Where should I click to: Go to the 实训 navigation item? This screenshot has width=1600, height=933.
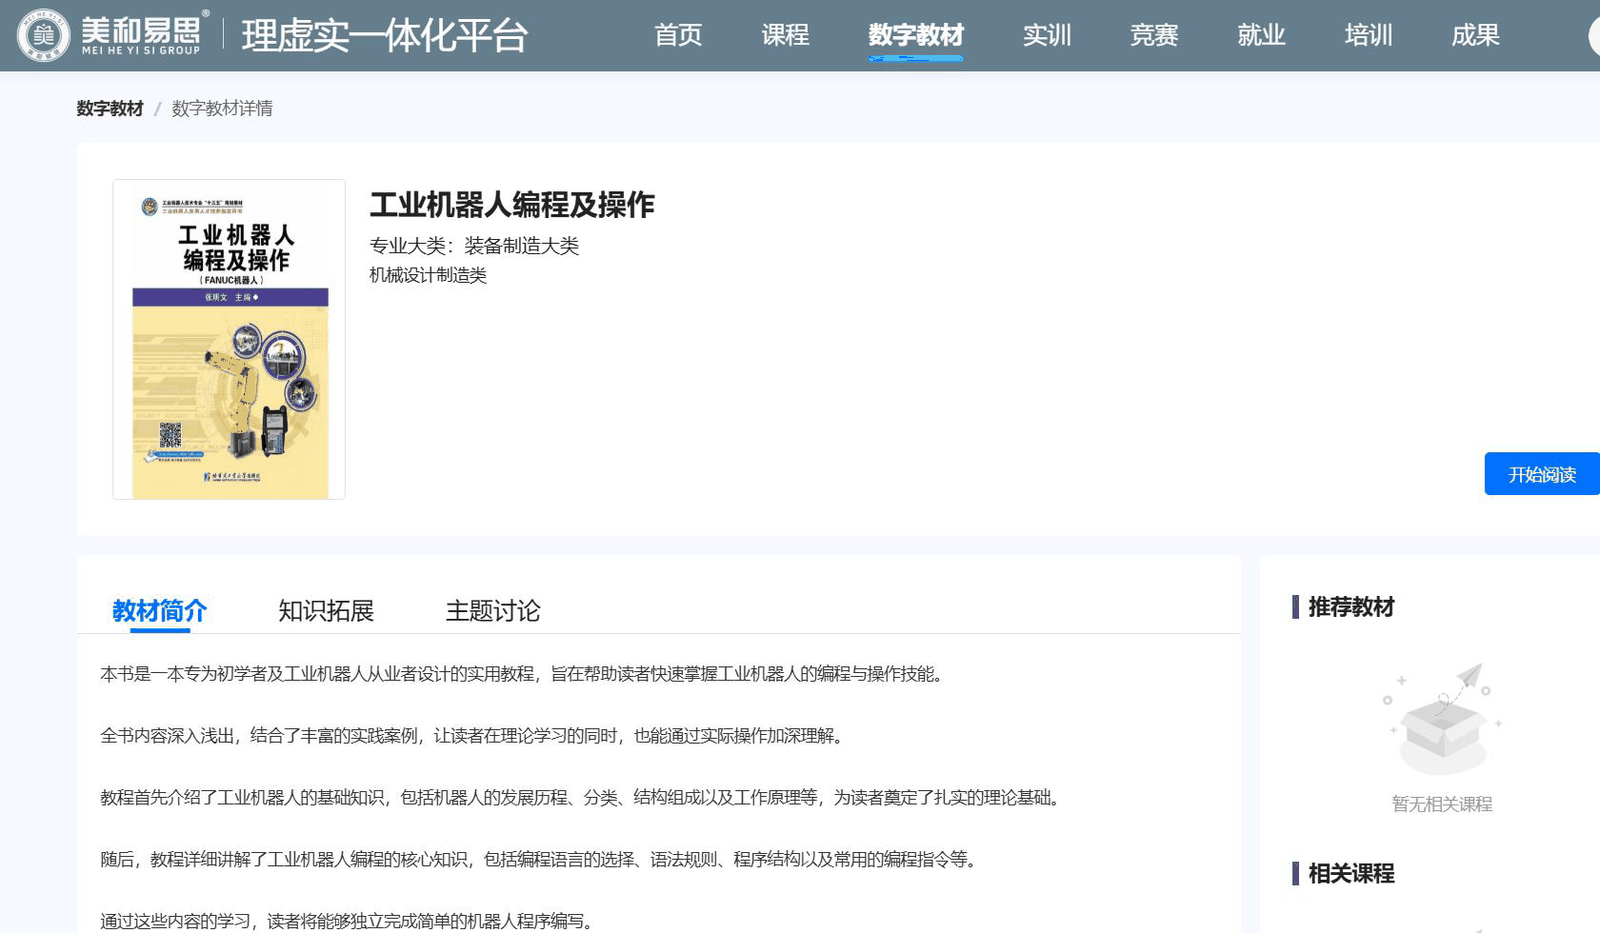click(x=1047, y=35)
